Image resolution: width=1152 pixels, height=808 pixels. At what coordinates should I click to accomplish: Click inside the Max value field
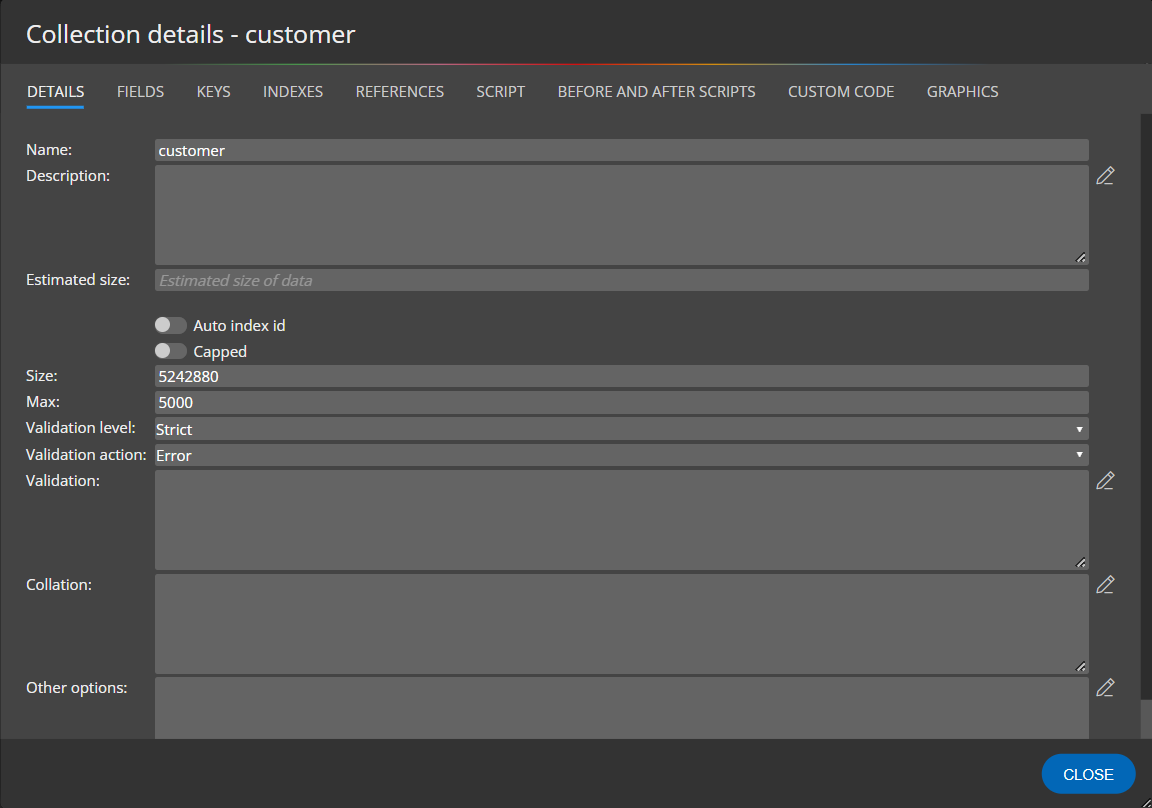pos(621,403)
